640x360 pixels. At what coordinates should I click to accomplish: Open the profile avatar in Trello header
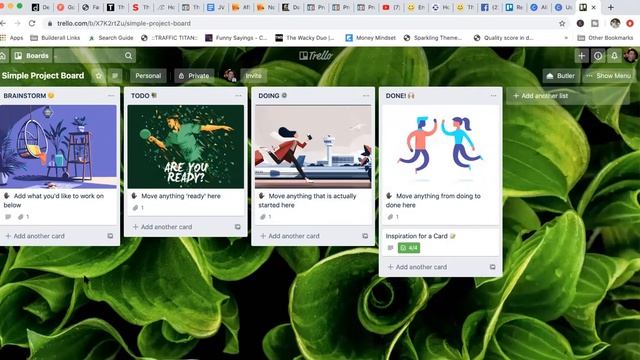(x=631, y=56)
